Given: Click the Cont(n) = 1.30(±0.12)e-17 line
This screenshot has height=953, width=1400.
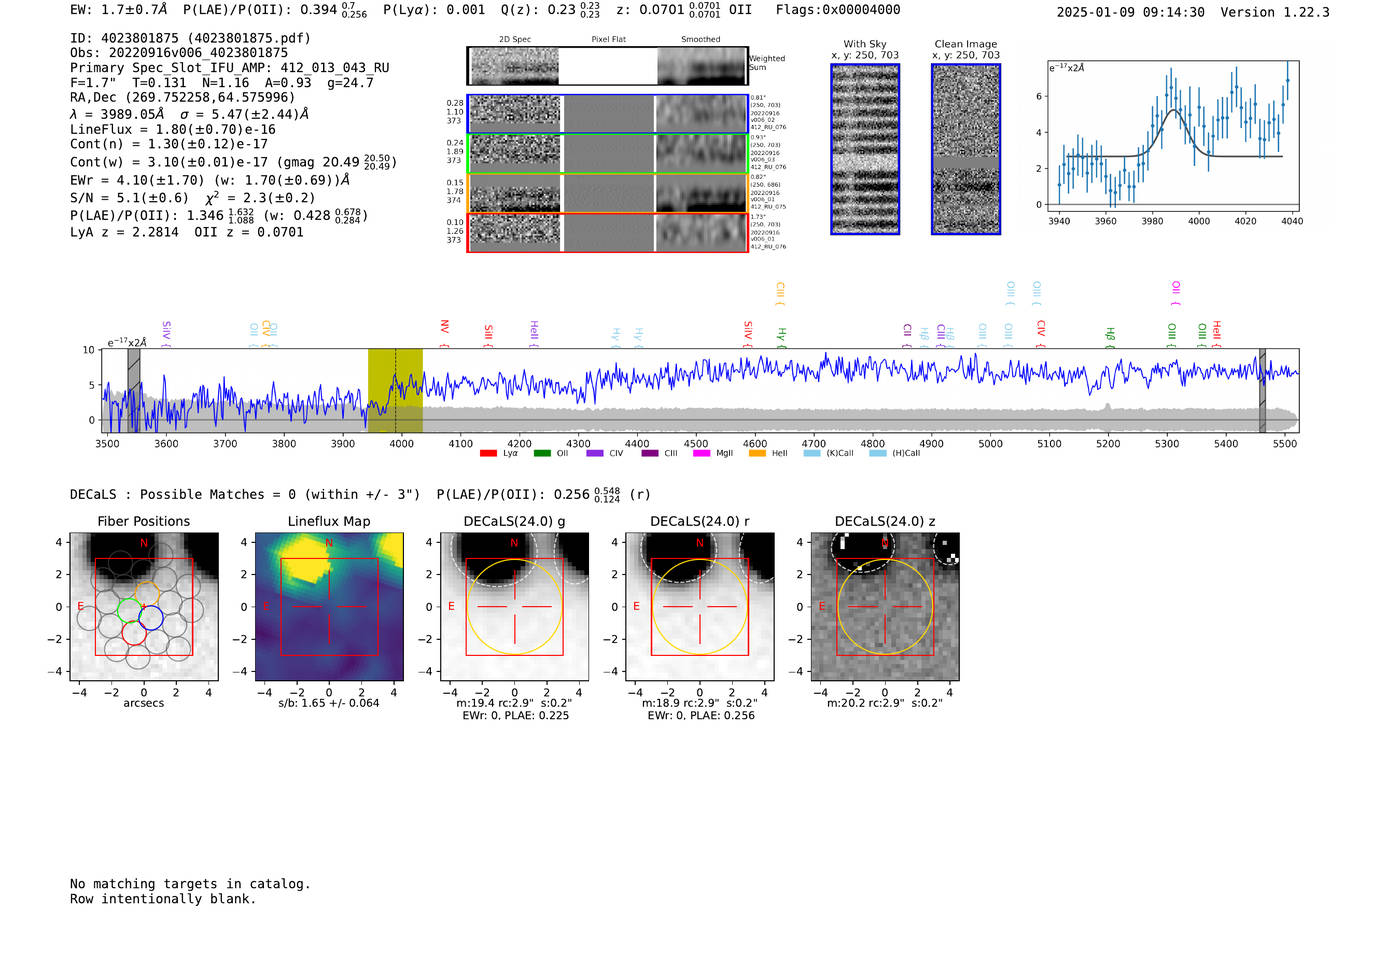Looking at the screenshot, I should [169, 144].
